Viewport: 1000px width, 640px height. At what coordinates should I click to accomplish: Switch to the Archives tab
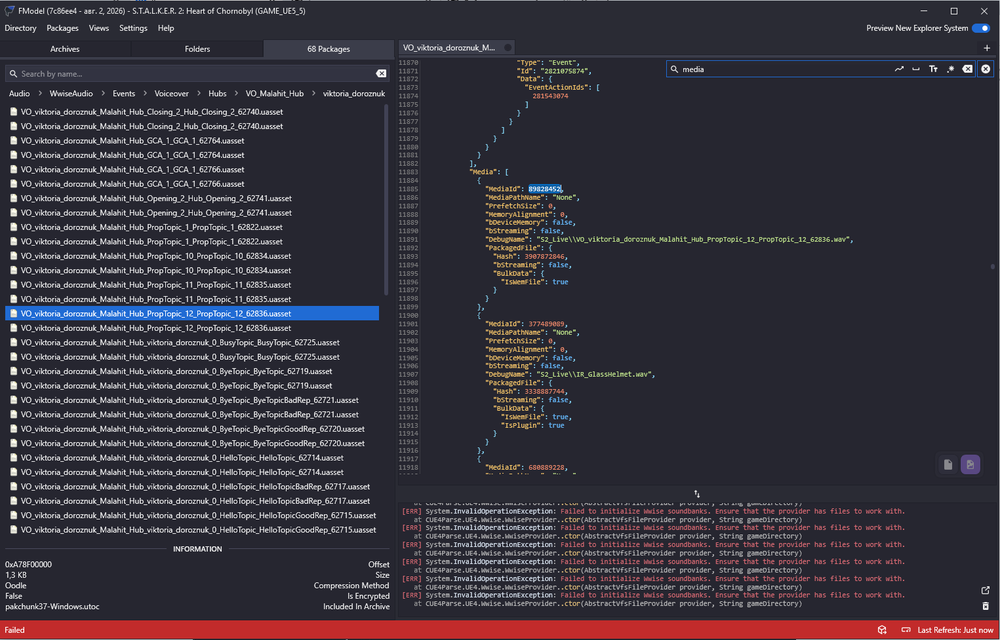[65, 48]
